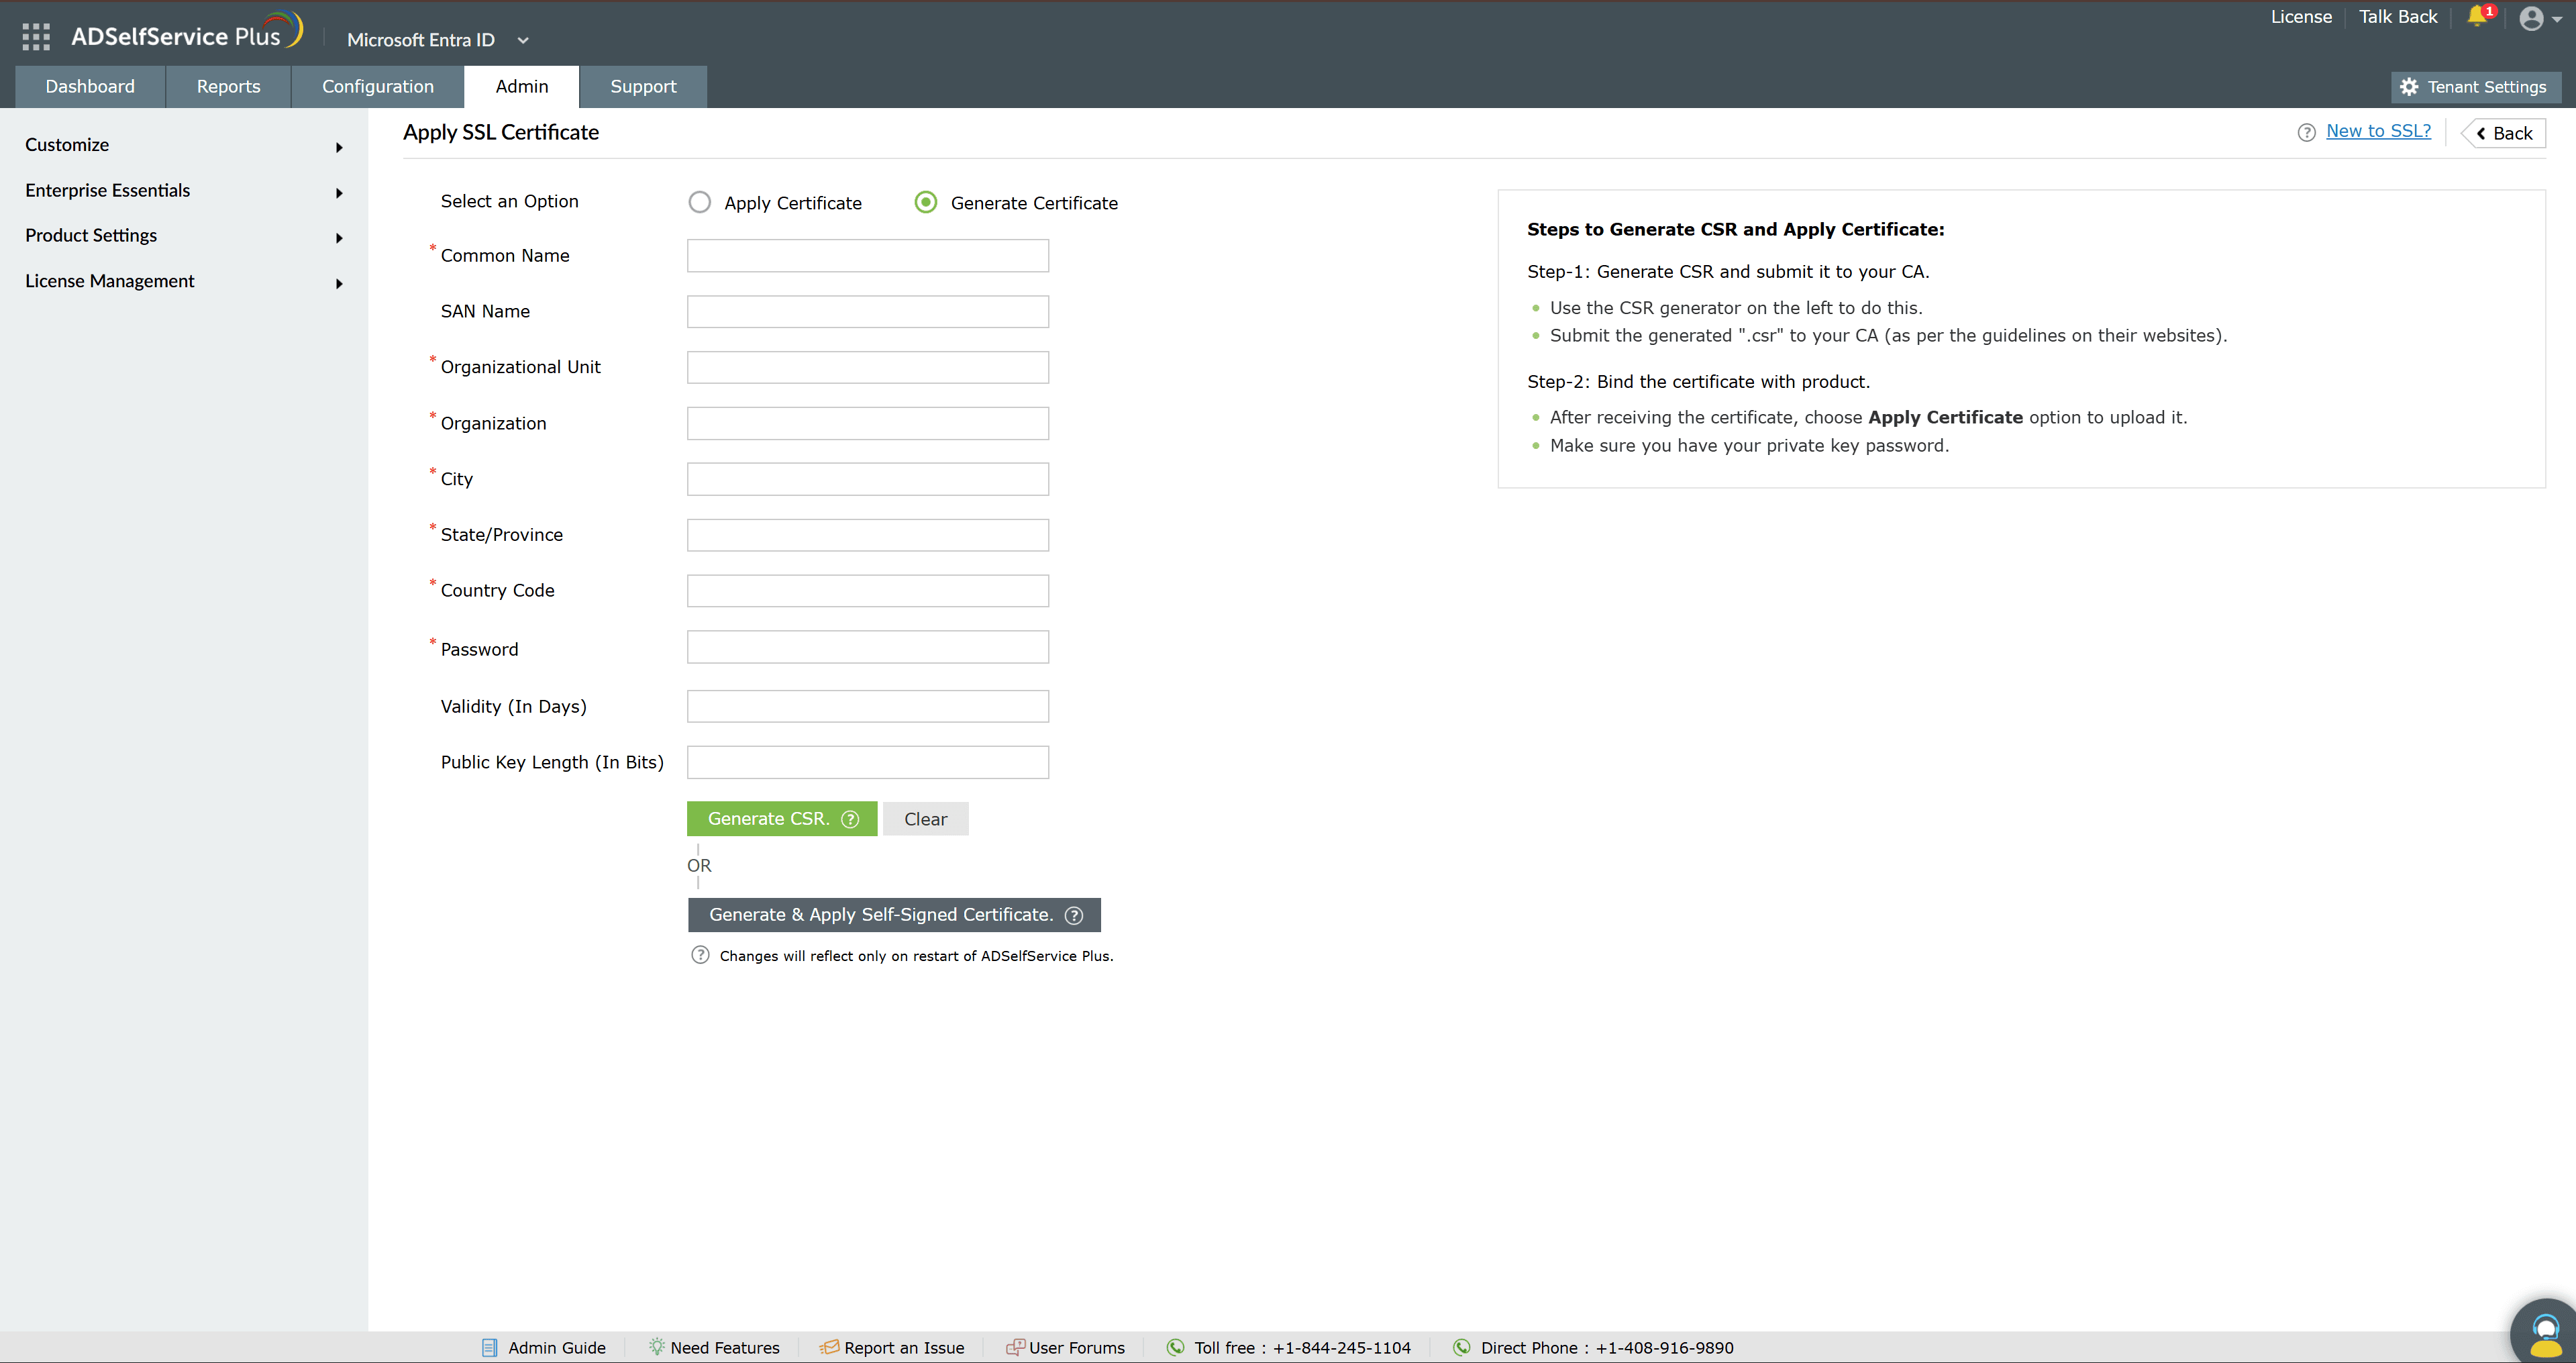Click the Toll free number +1-844-245-1104

1341,1348
